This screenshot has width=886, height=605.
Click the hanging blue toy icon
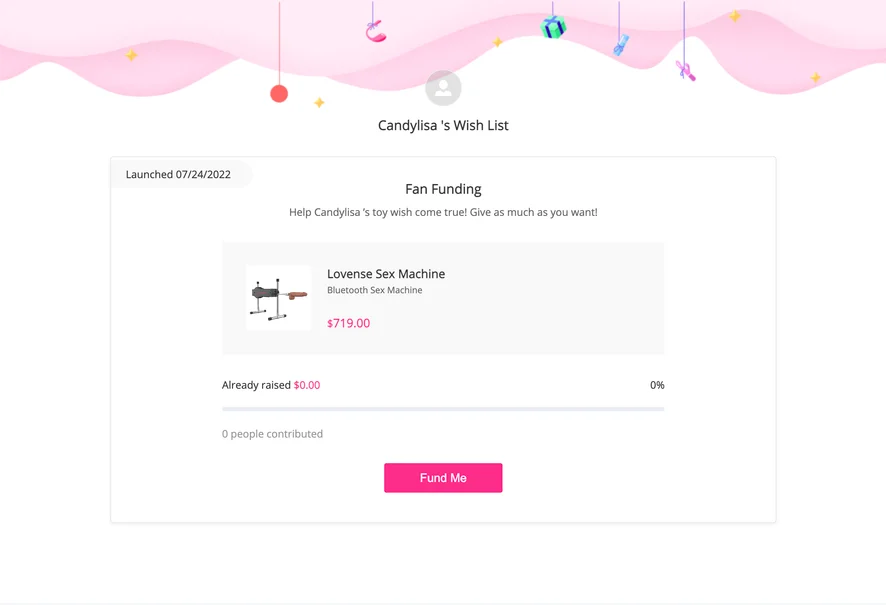pos(621,45)
